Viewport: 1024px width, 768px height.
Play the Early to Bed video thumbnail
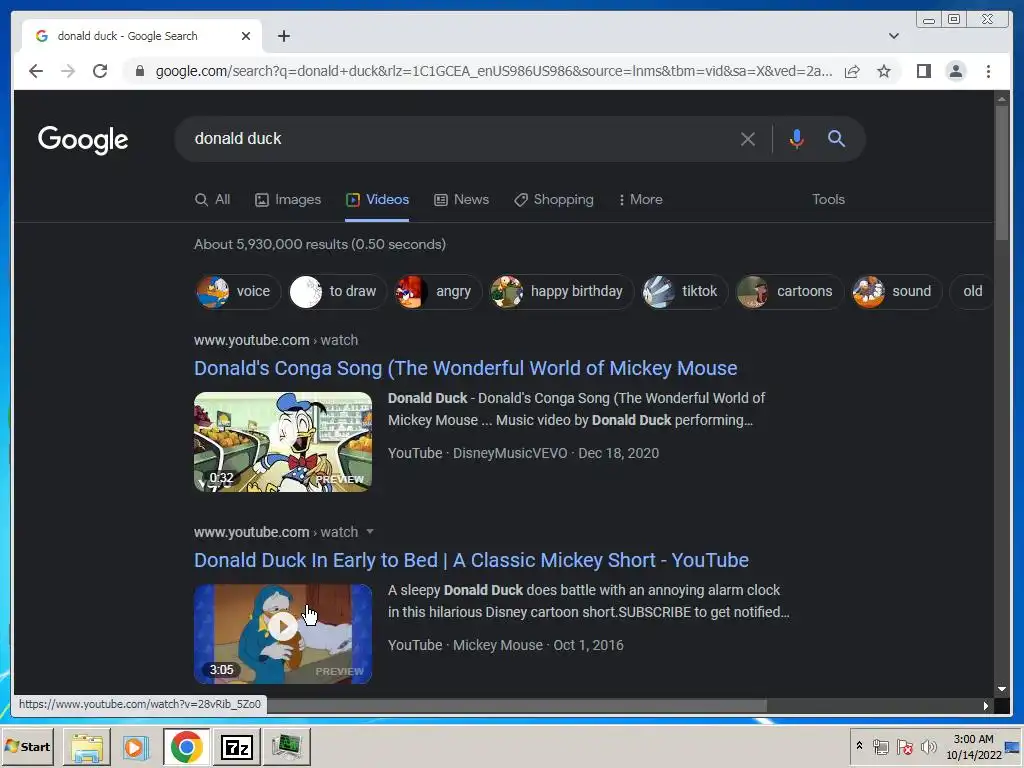click(x=283, y=634)
